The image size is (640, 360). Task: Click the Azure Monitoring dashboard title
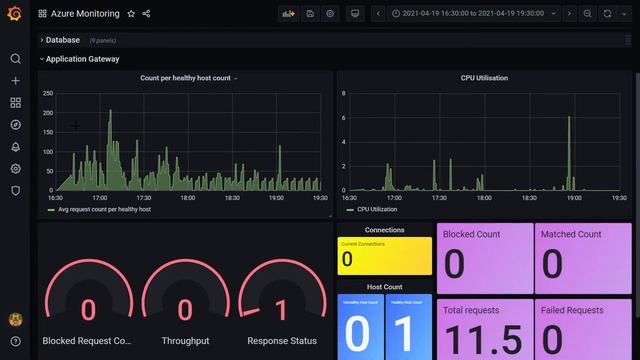(x=85, y=13)
